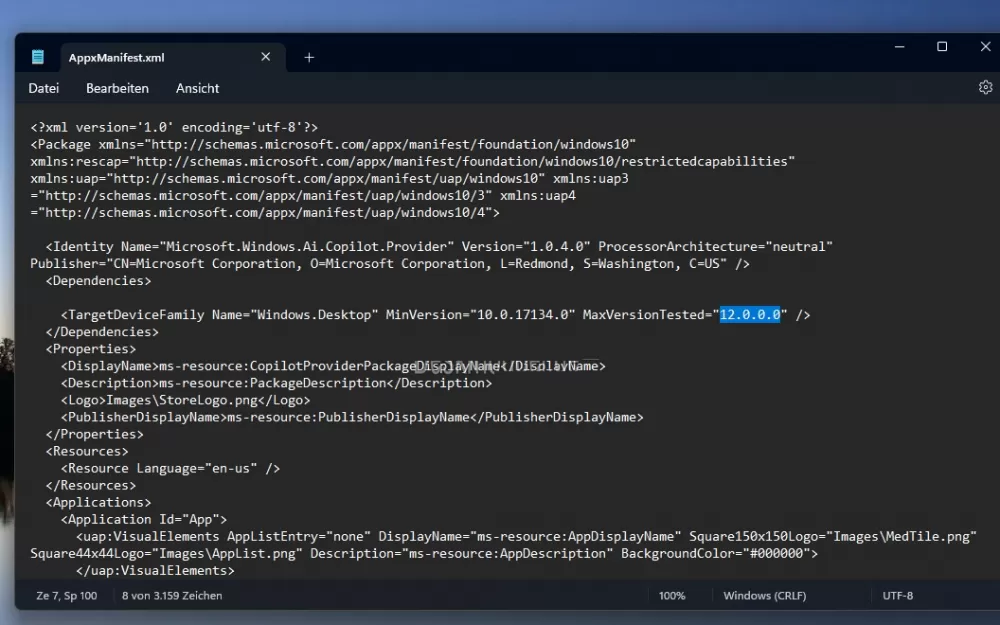This screenshot has height=625, width=1000.
Task: Click the Package xmlns foundation/windows10 line
Action: [x=333, y=145]
